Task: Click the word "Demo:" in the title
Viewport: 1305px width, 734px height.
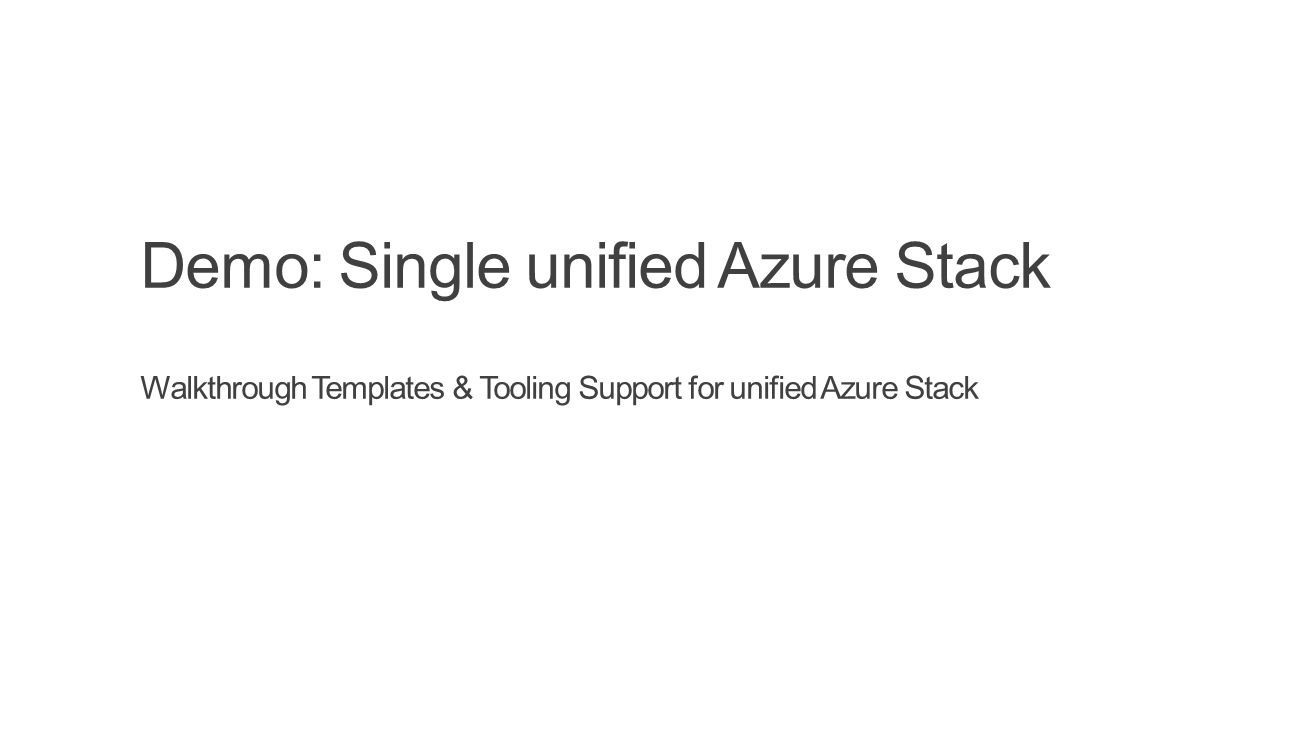Action: click(233, 266)
